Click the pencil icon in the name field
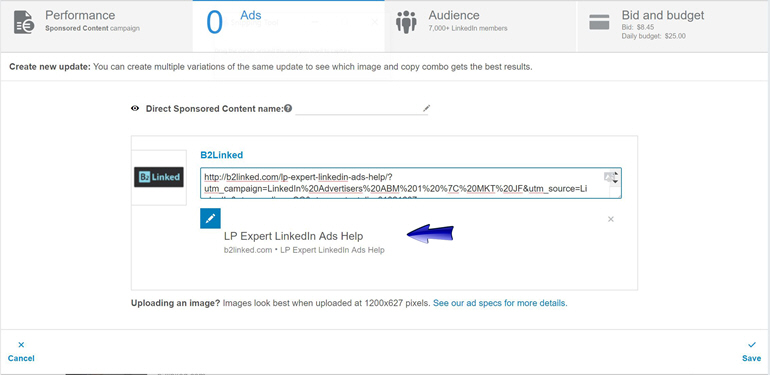 [426, 108]
